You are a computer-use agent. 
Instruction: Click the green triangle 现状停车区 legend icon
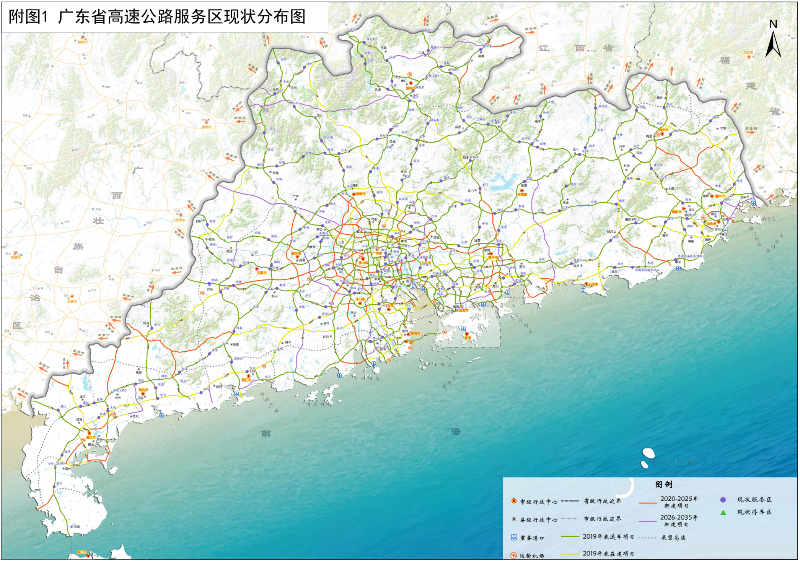[x=722, y=513]
